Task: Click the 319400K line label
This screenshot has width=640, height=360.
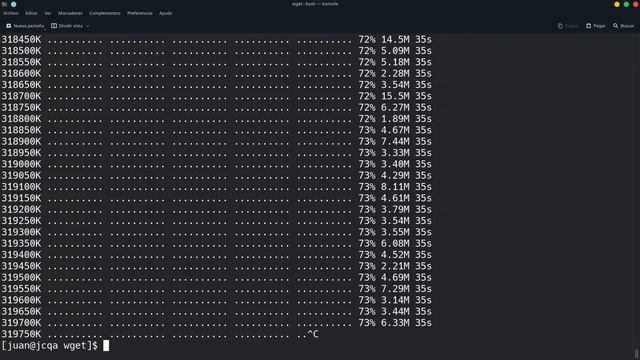Action: tap(21, 255)
